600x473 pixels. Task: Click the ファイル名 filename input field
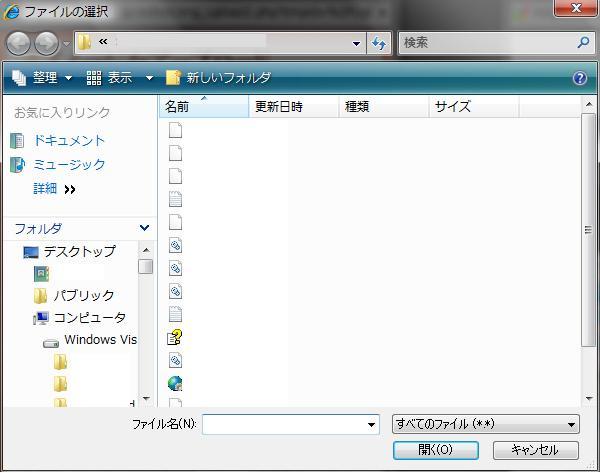pyautogui.click(x=284, y=425)
